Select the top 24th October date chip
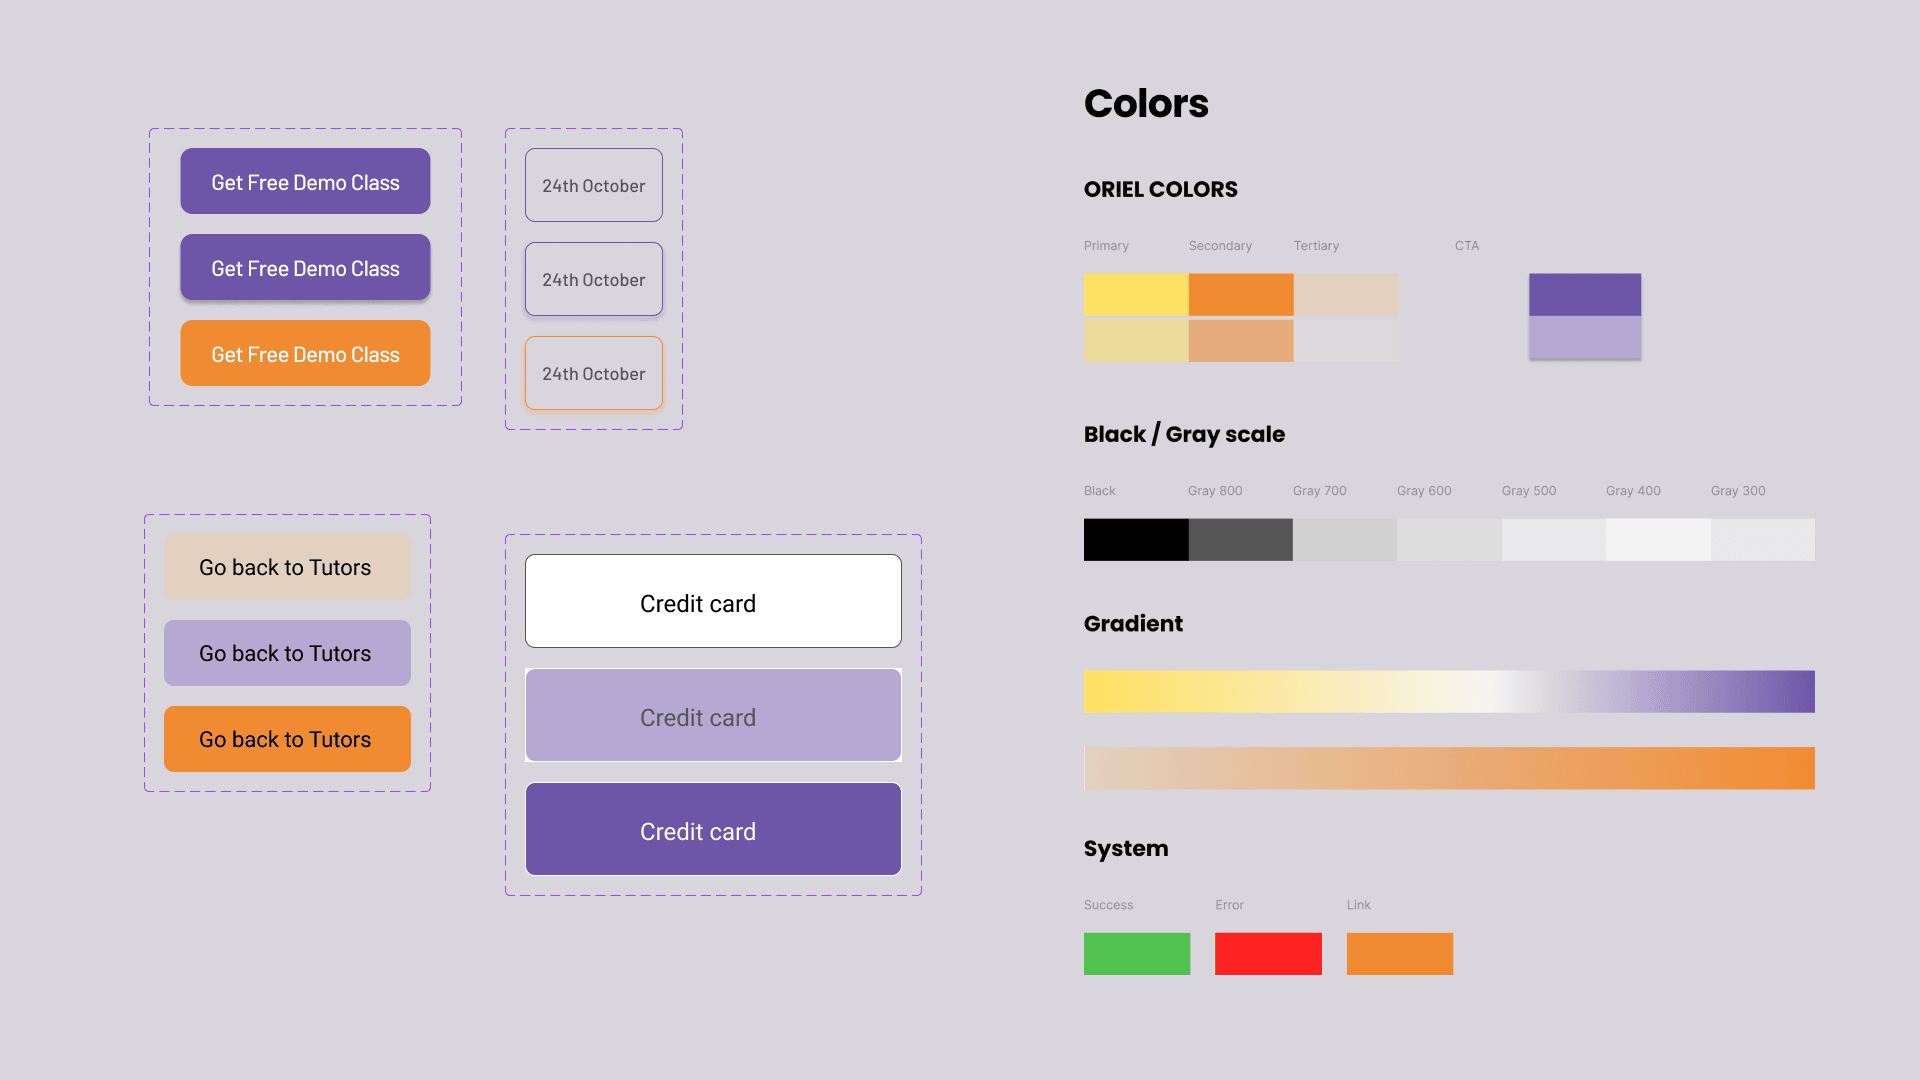Viewport: 1920px width, 1080px height. pyautogui.click(x=593, y=185)
